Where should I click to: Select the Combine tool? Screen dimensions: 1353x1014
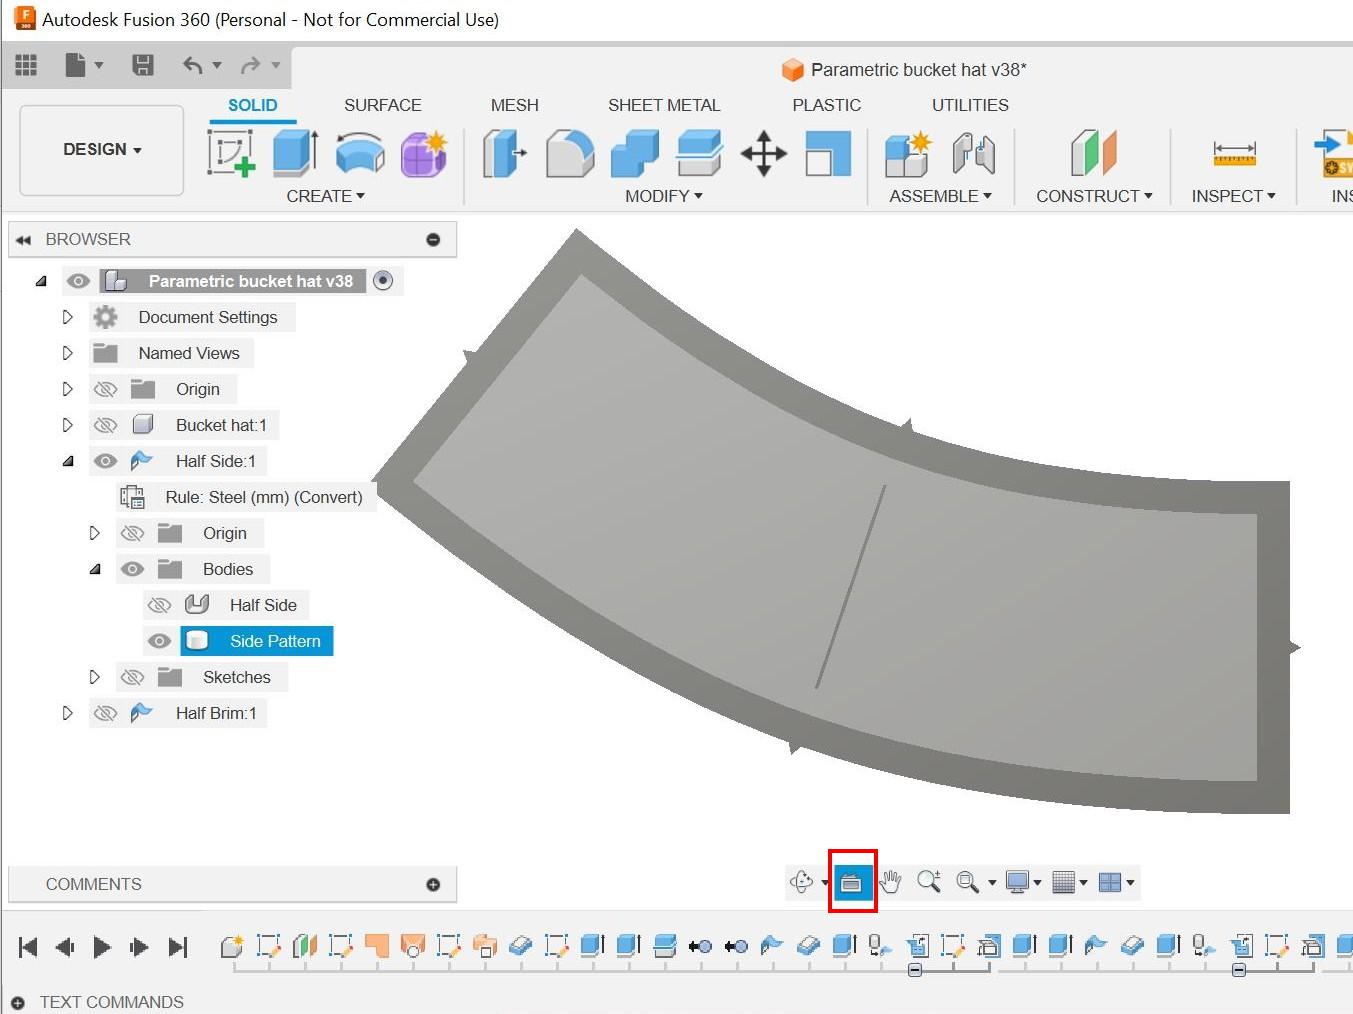pyautogui.click(x=635, y=153)
